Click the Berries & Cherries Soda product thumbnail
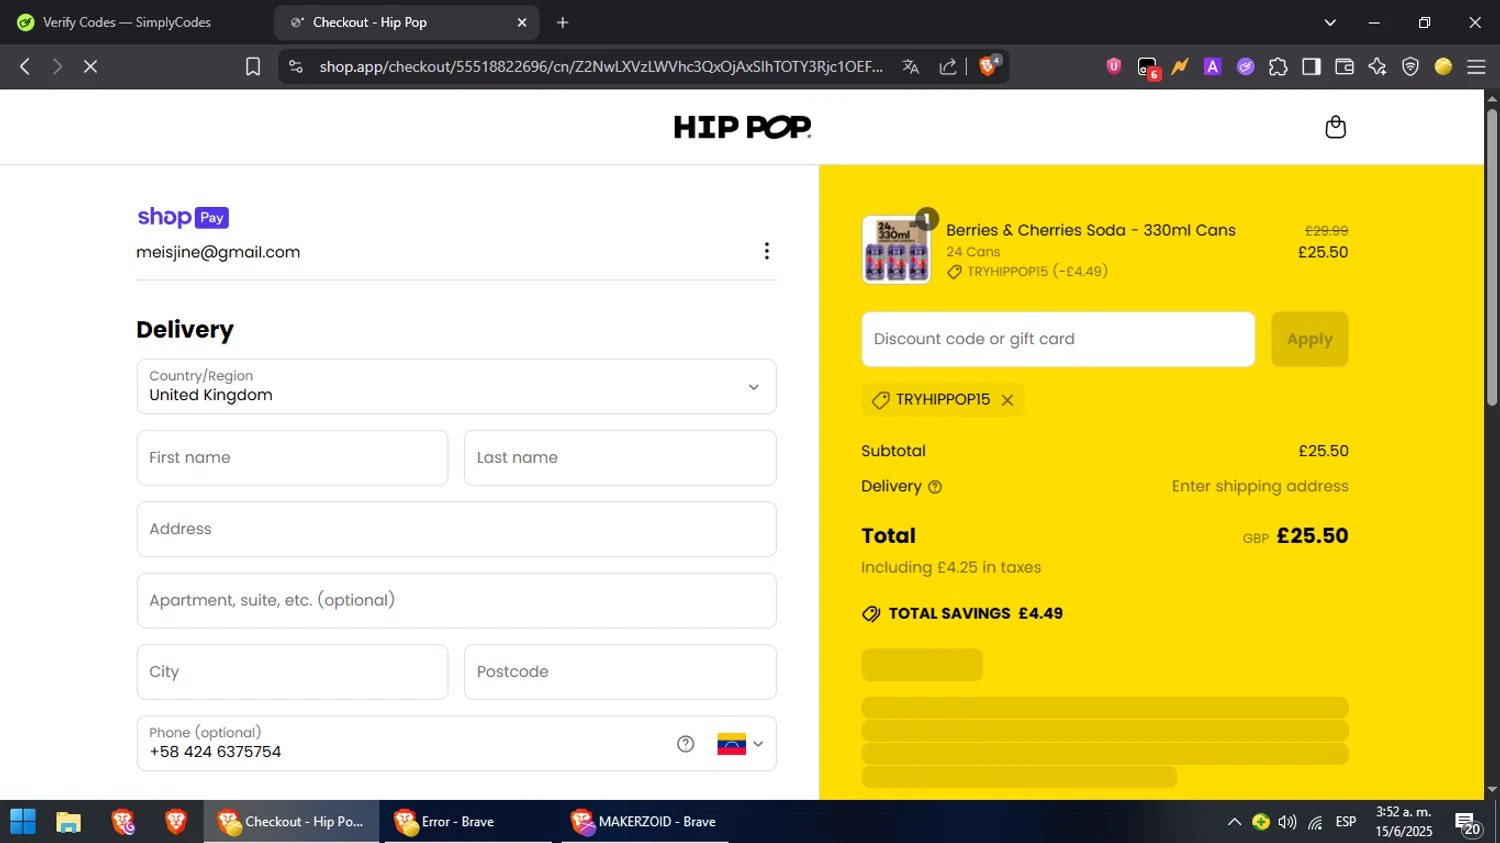Viewport: 1500px width, 843px height. (x=896, y=250)
